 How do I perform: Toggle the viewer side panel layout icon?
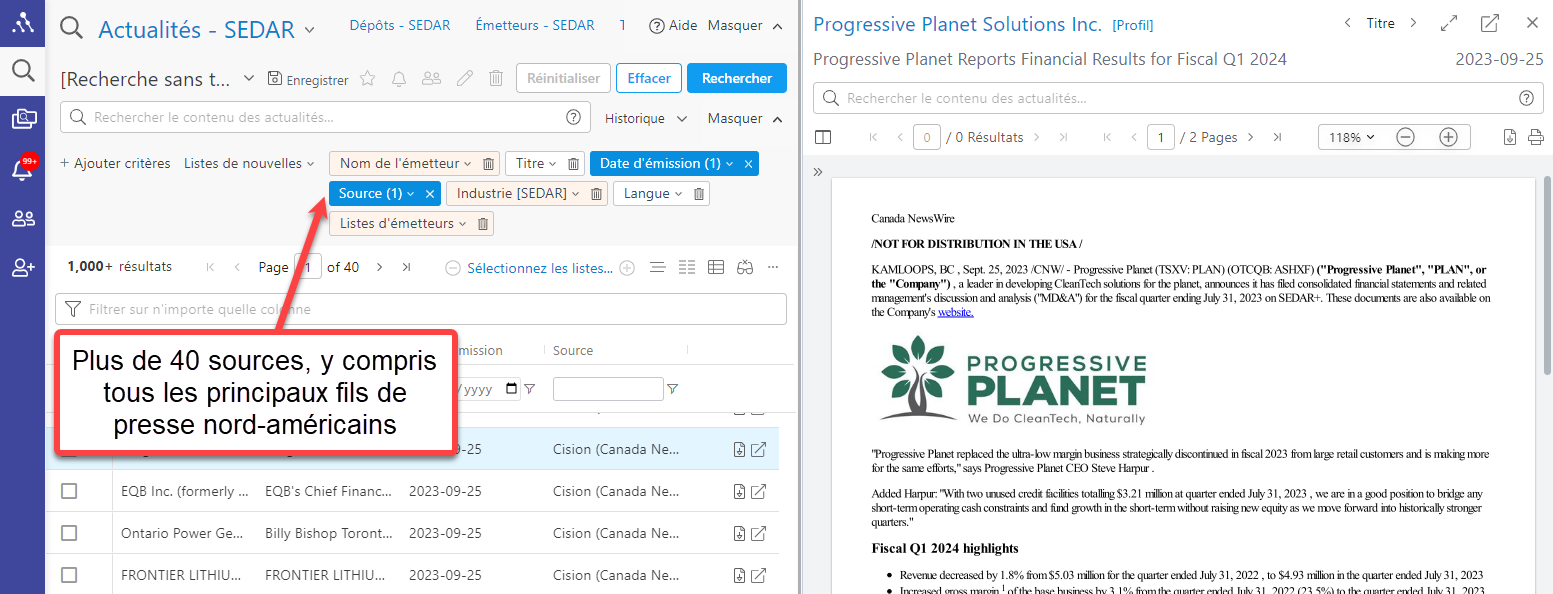coord(823,137)
